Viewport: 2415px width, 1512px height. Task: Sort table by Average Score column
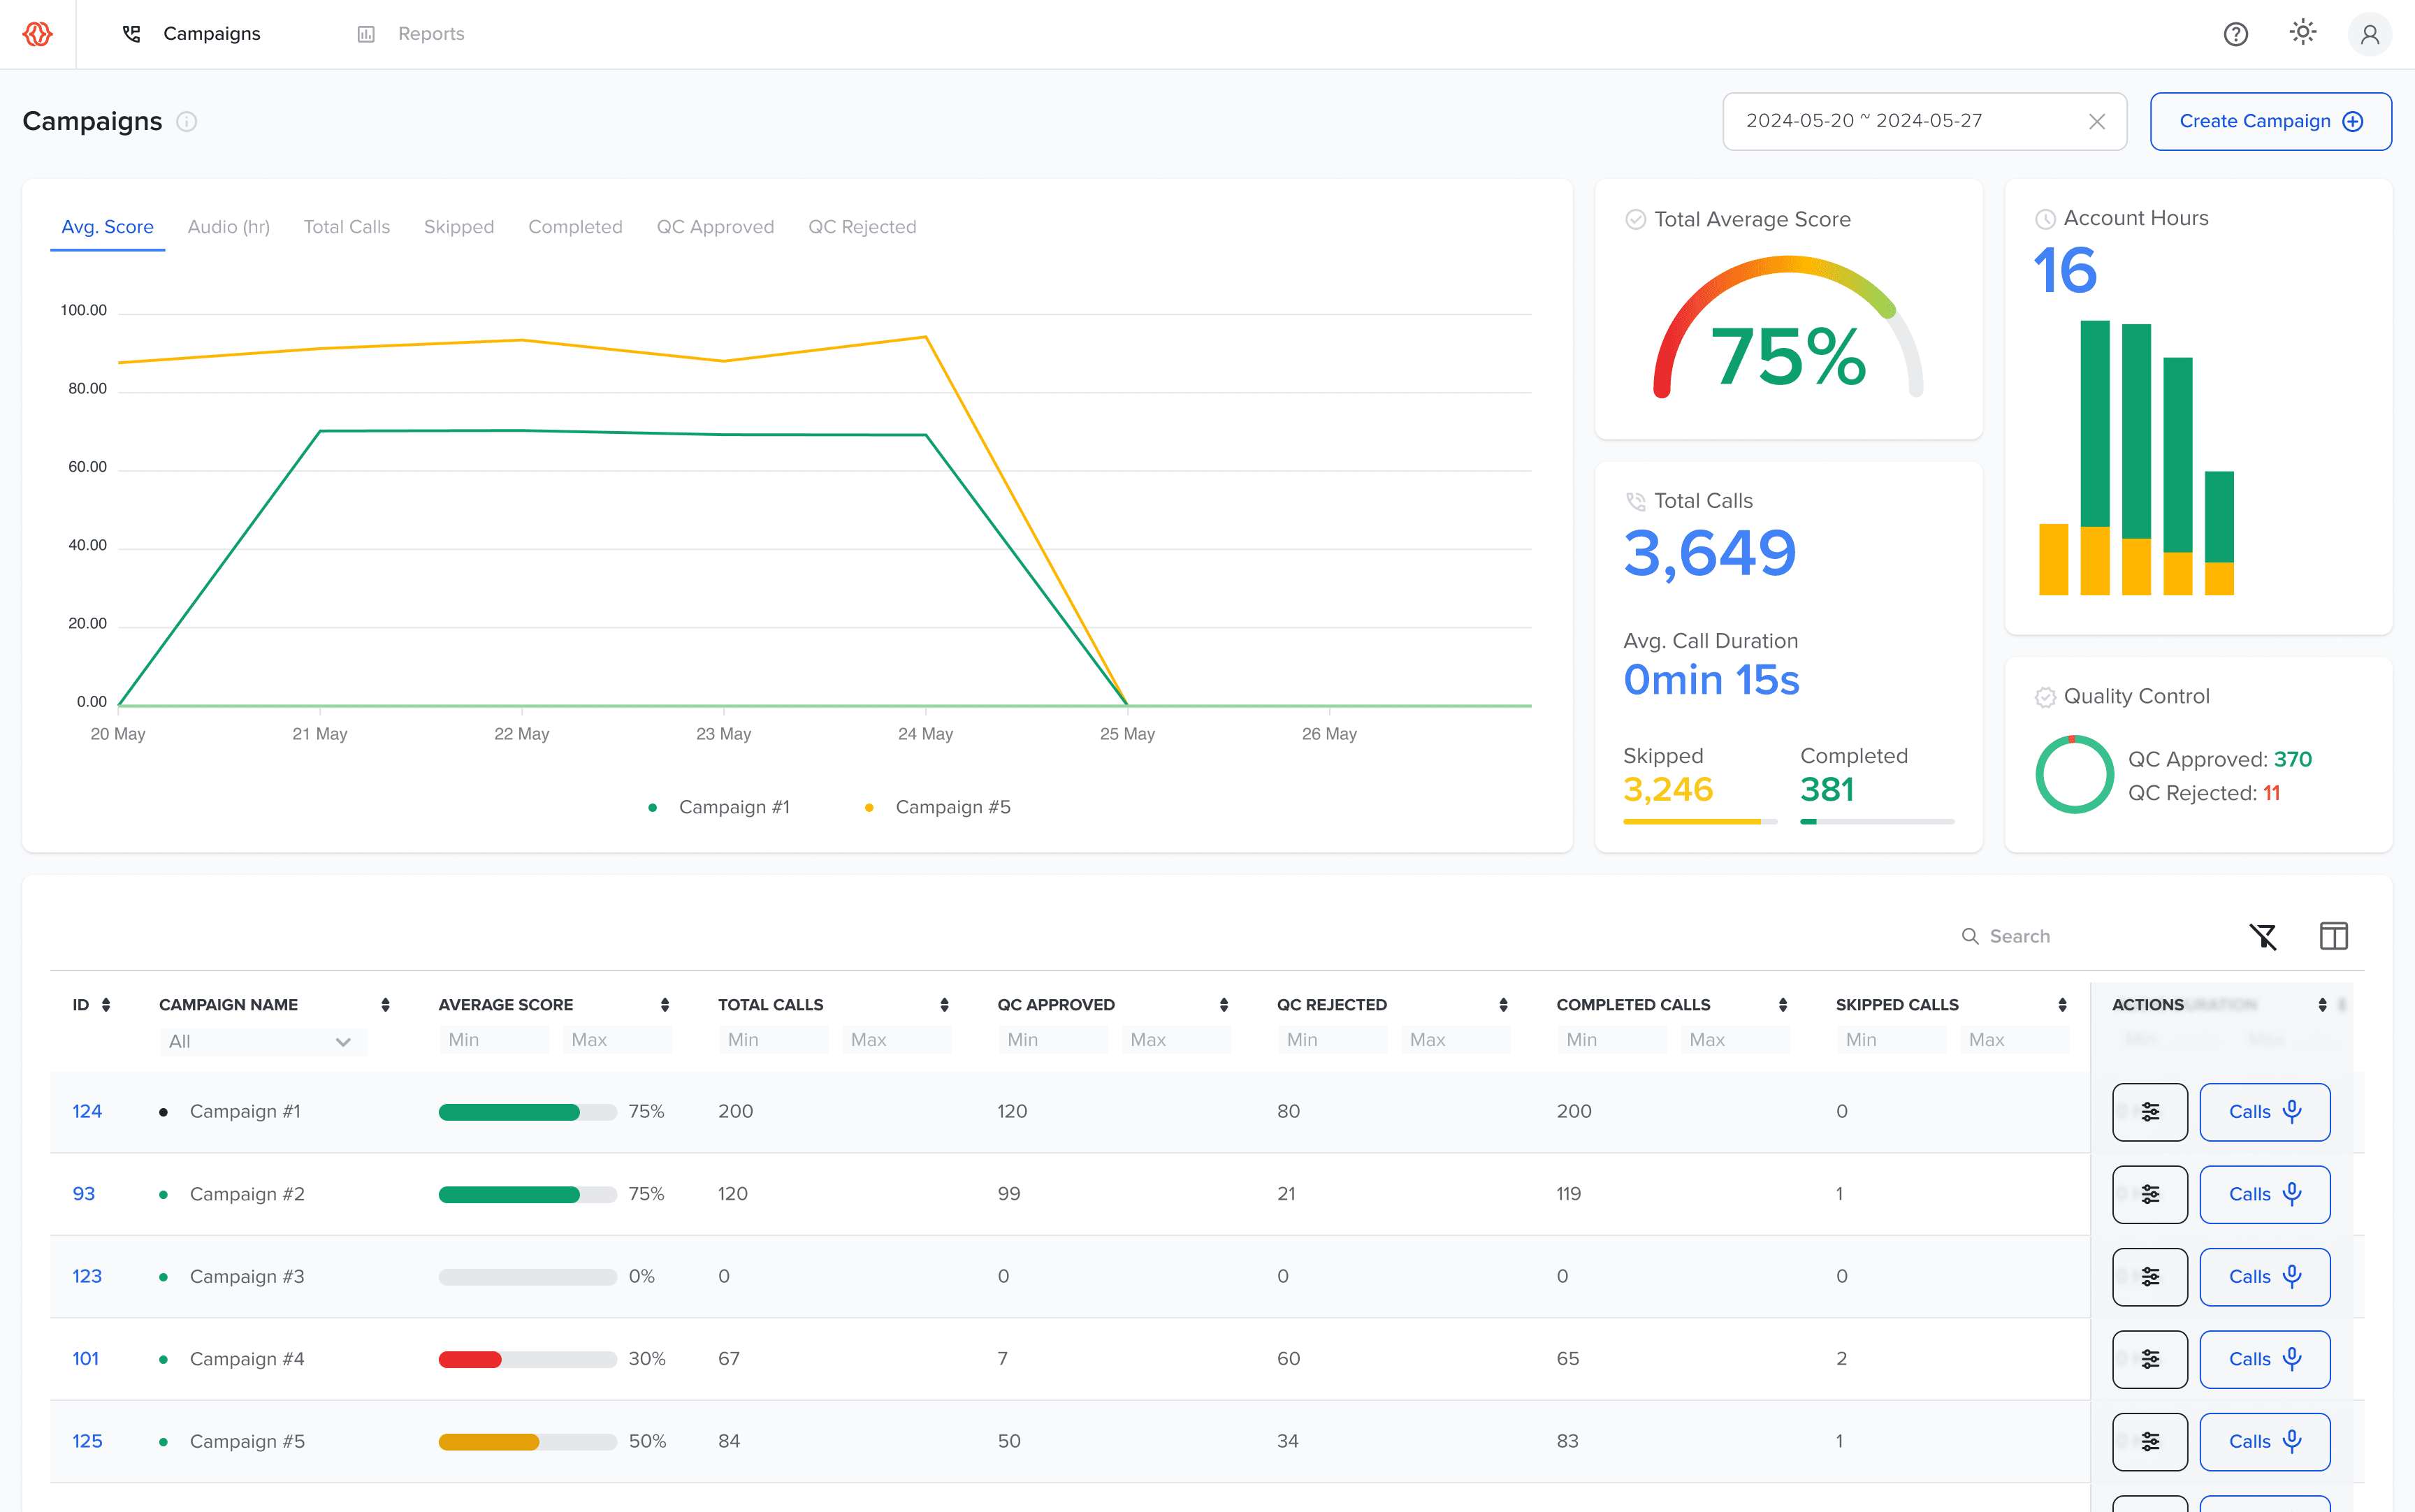[665, 1004]
